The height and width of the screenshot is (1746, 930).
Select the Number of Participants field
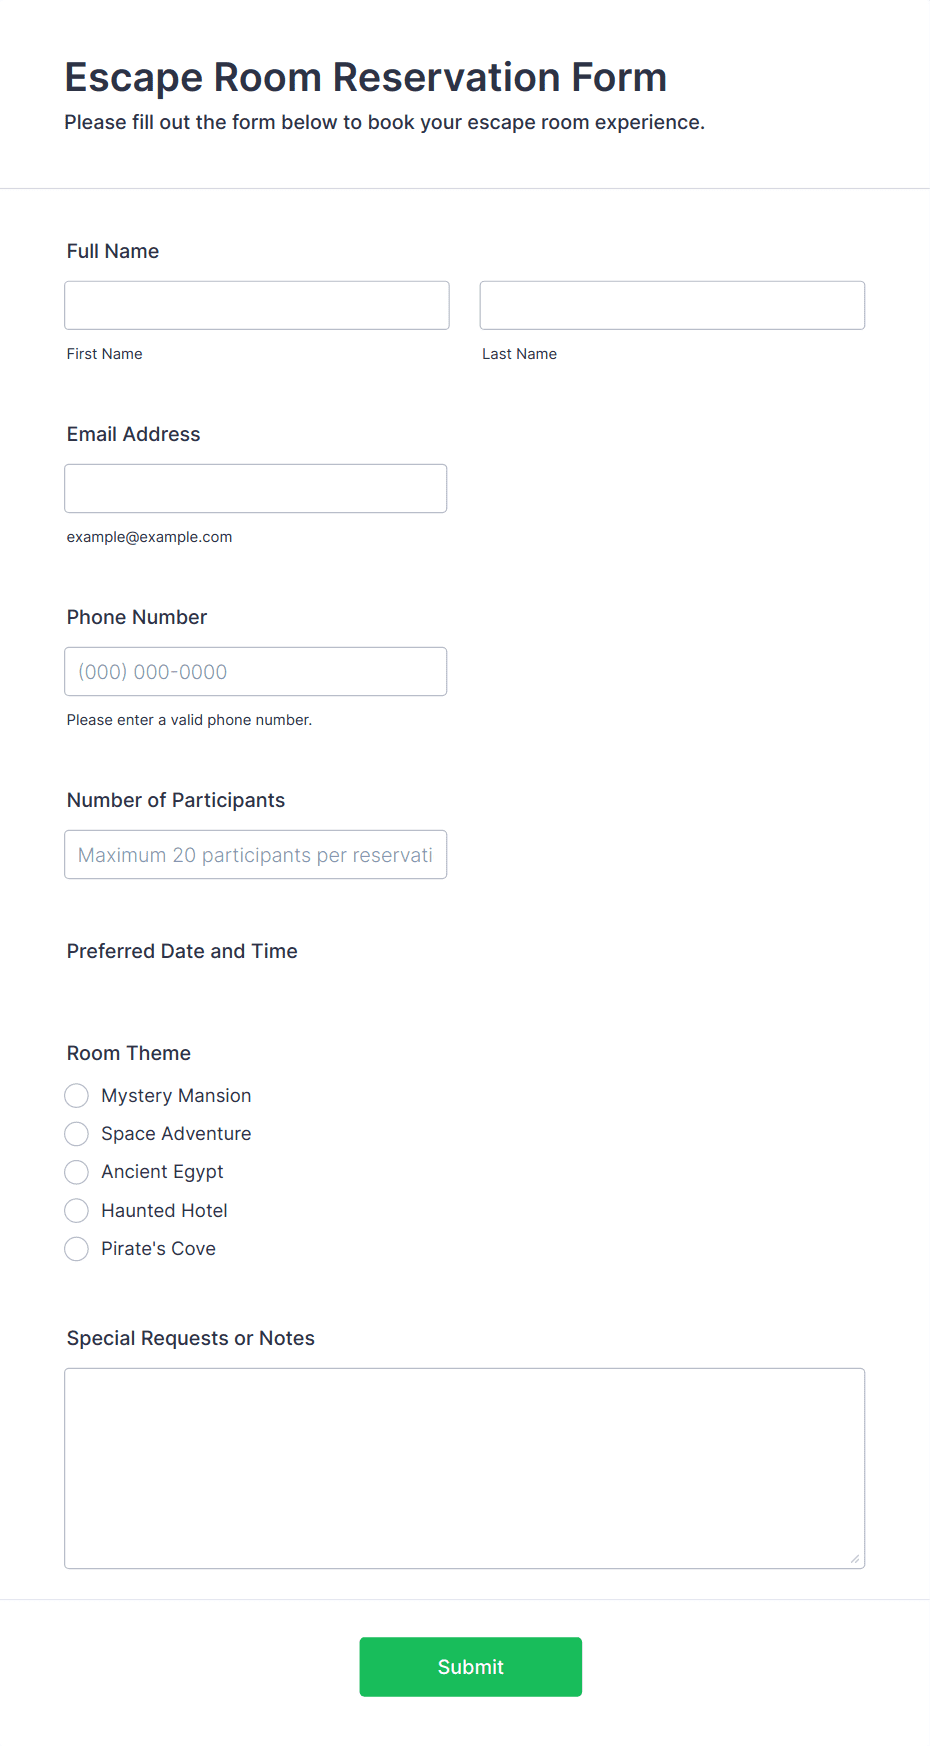point(256,854)
